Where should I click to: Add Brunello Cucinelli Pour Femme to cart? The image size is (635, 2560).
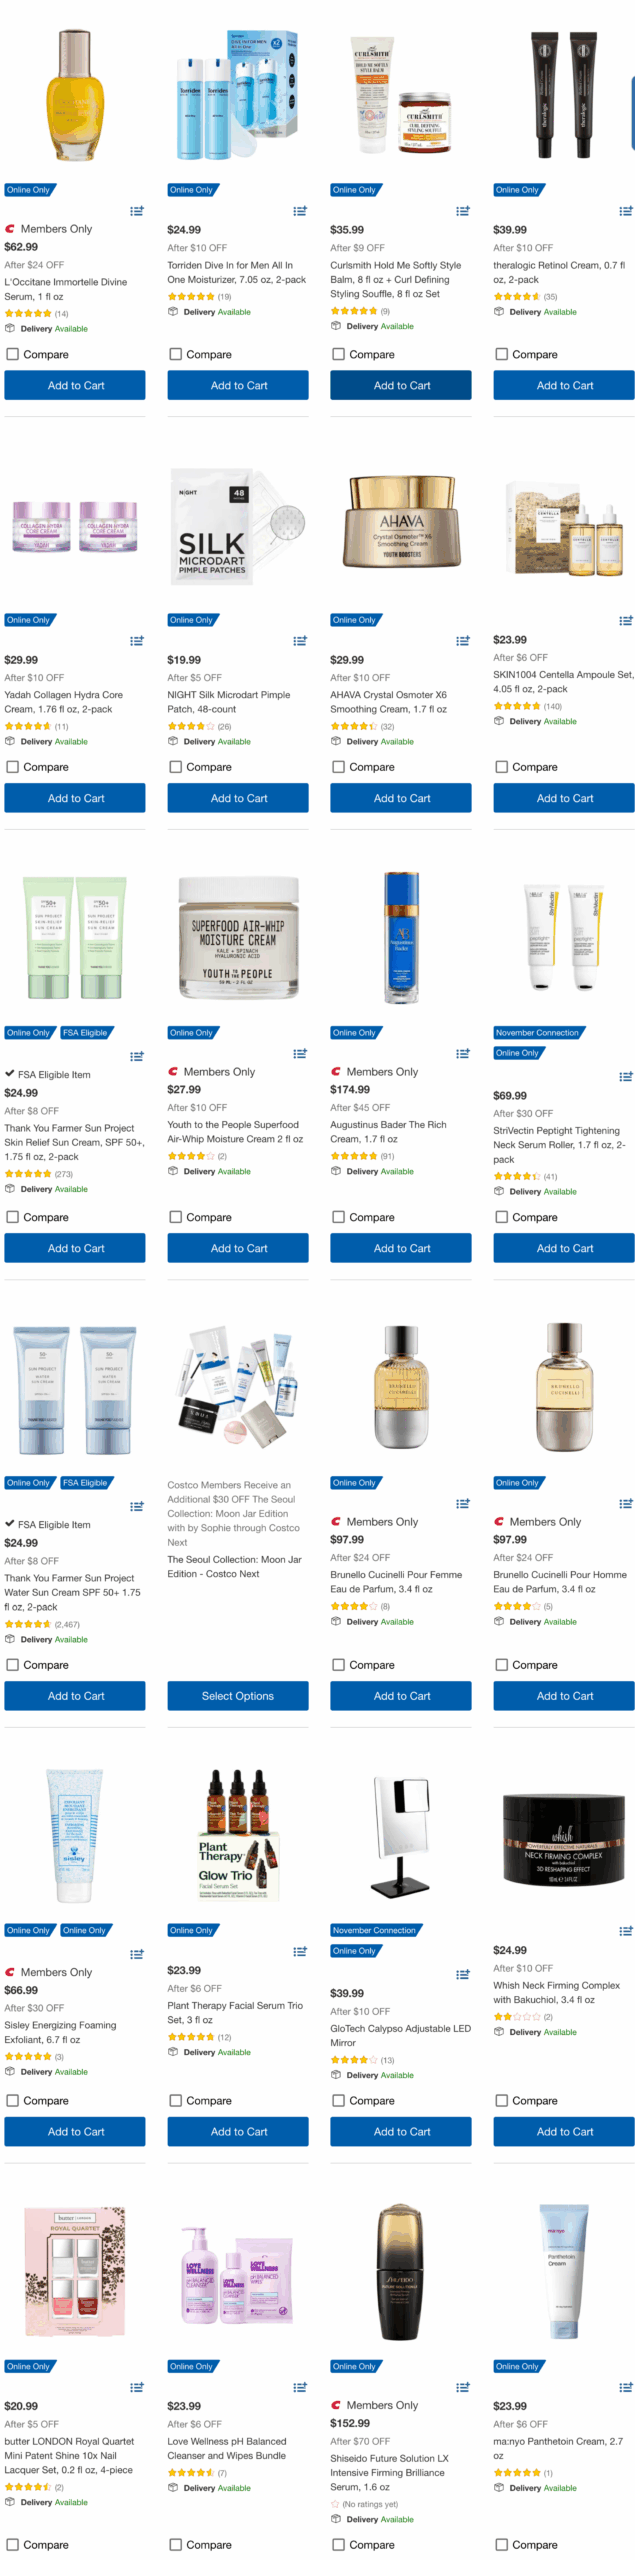(401, 1696)
